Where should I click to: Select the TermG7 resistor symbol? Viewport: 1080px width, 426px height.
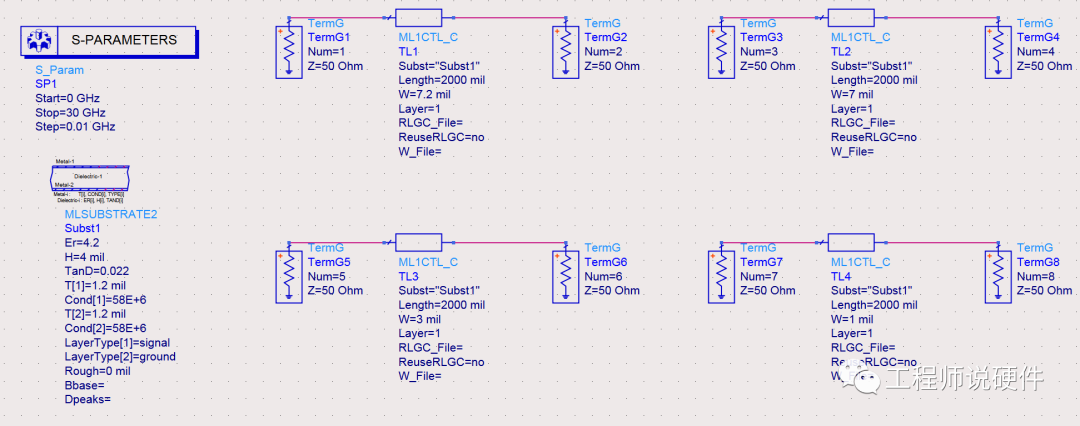tap(723, 276)
